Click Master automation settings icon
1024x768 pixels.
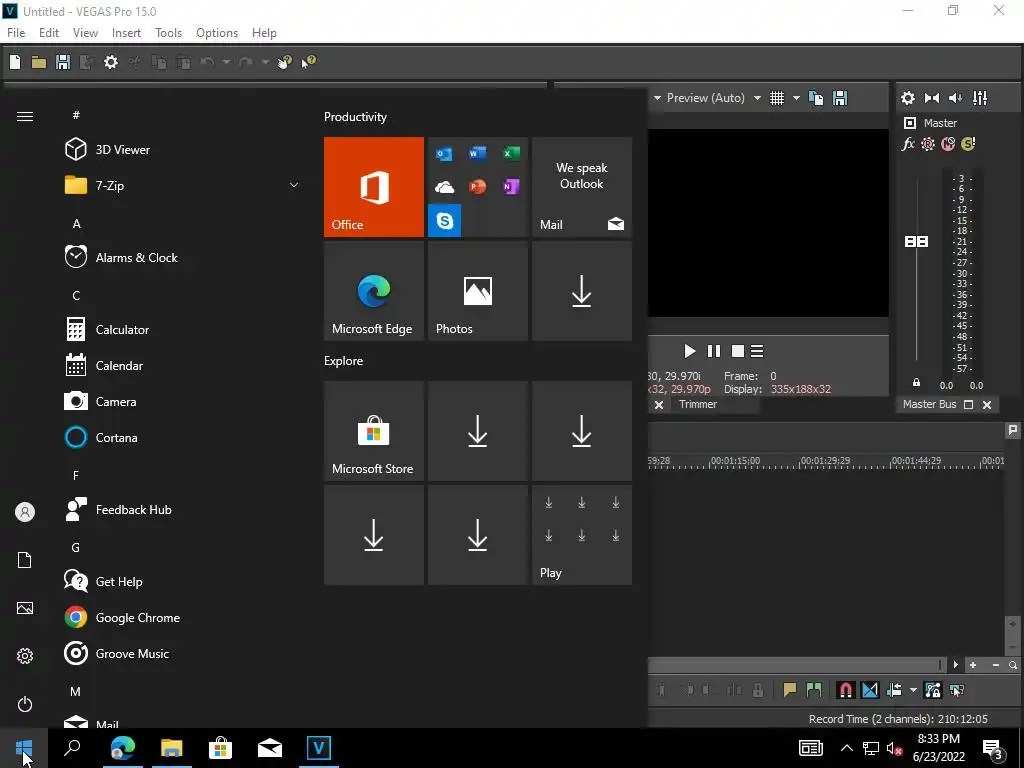pos(928,144)
